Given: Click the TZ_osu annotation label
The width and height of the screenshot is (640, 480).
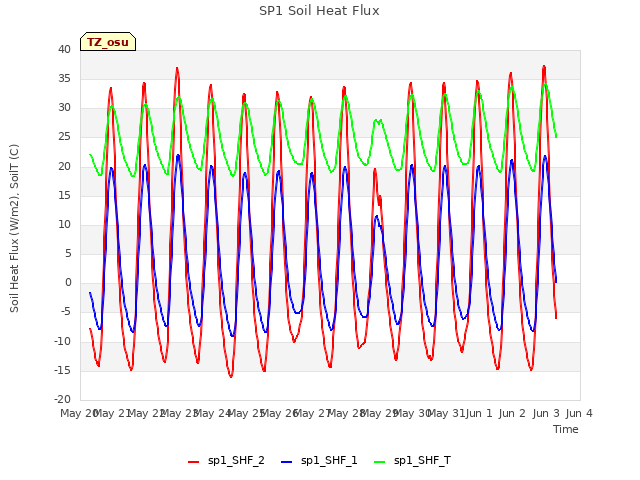Looking at the screenshot, I should (108, 42).
